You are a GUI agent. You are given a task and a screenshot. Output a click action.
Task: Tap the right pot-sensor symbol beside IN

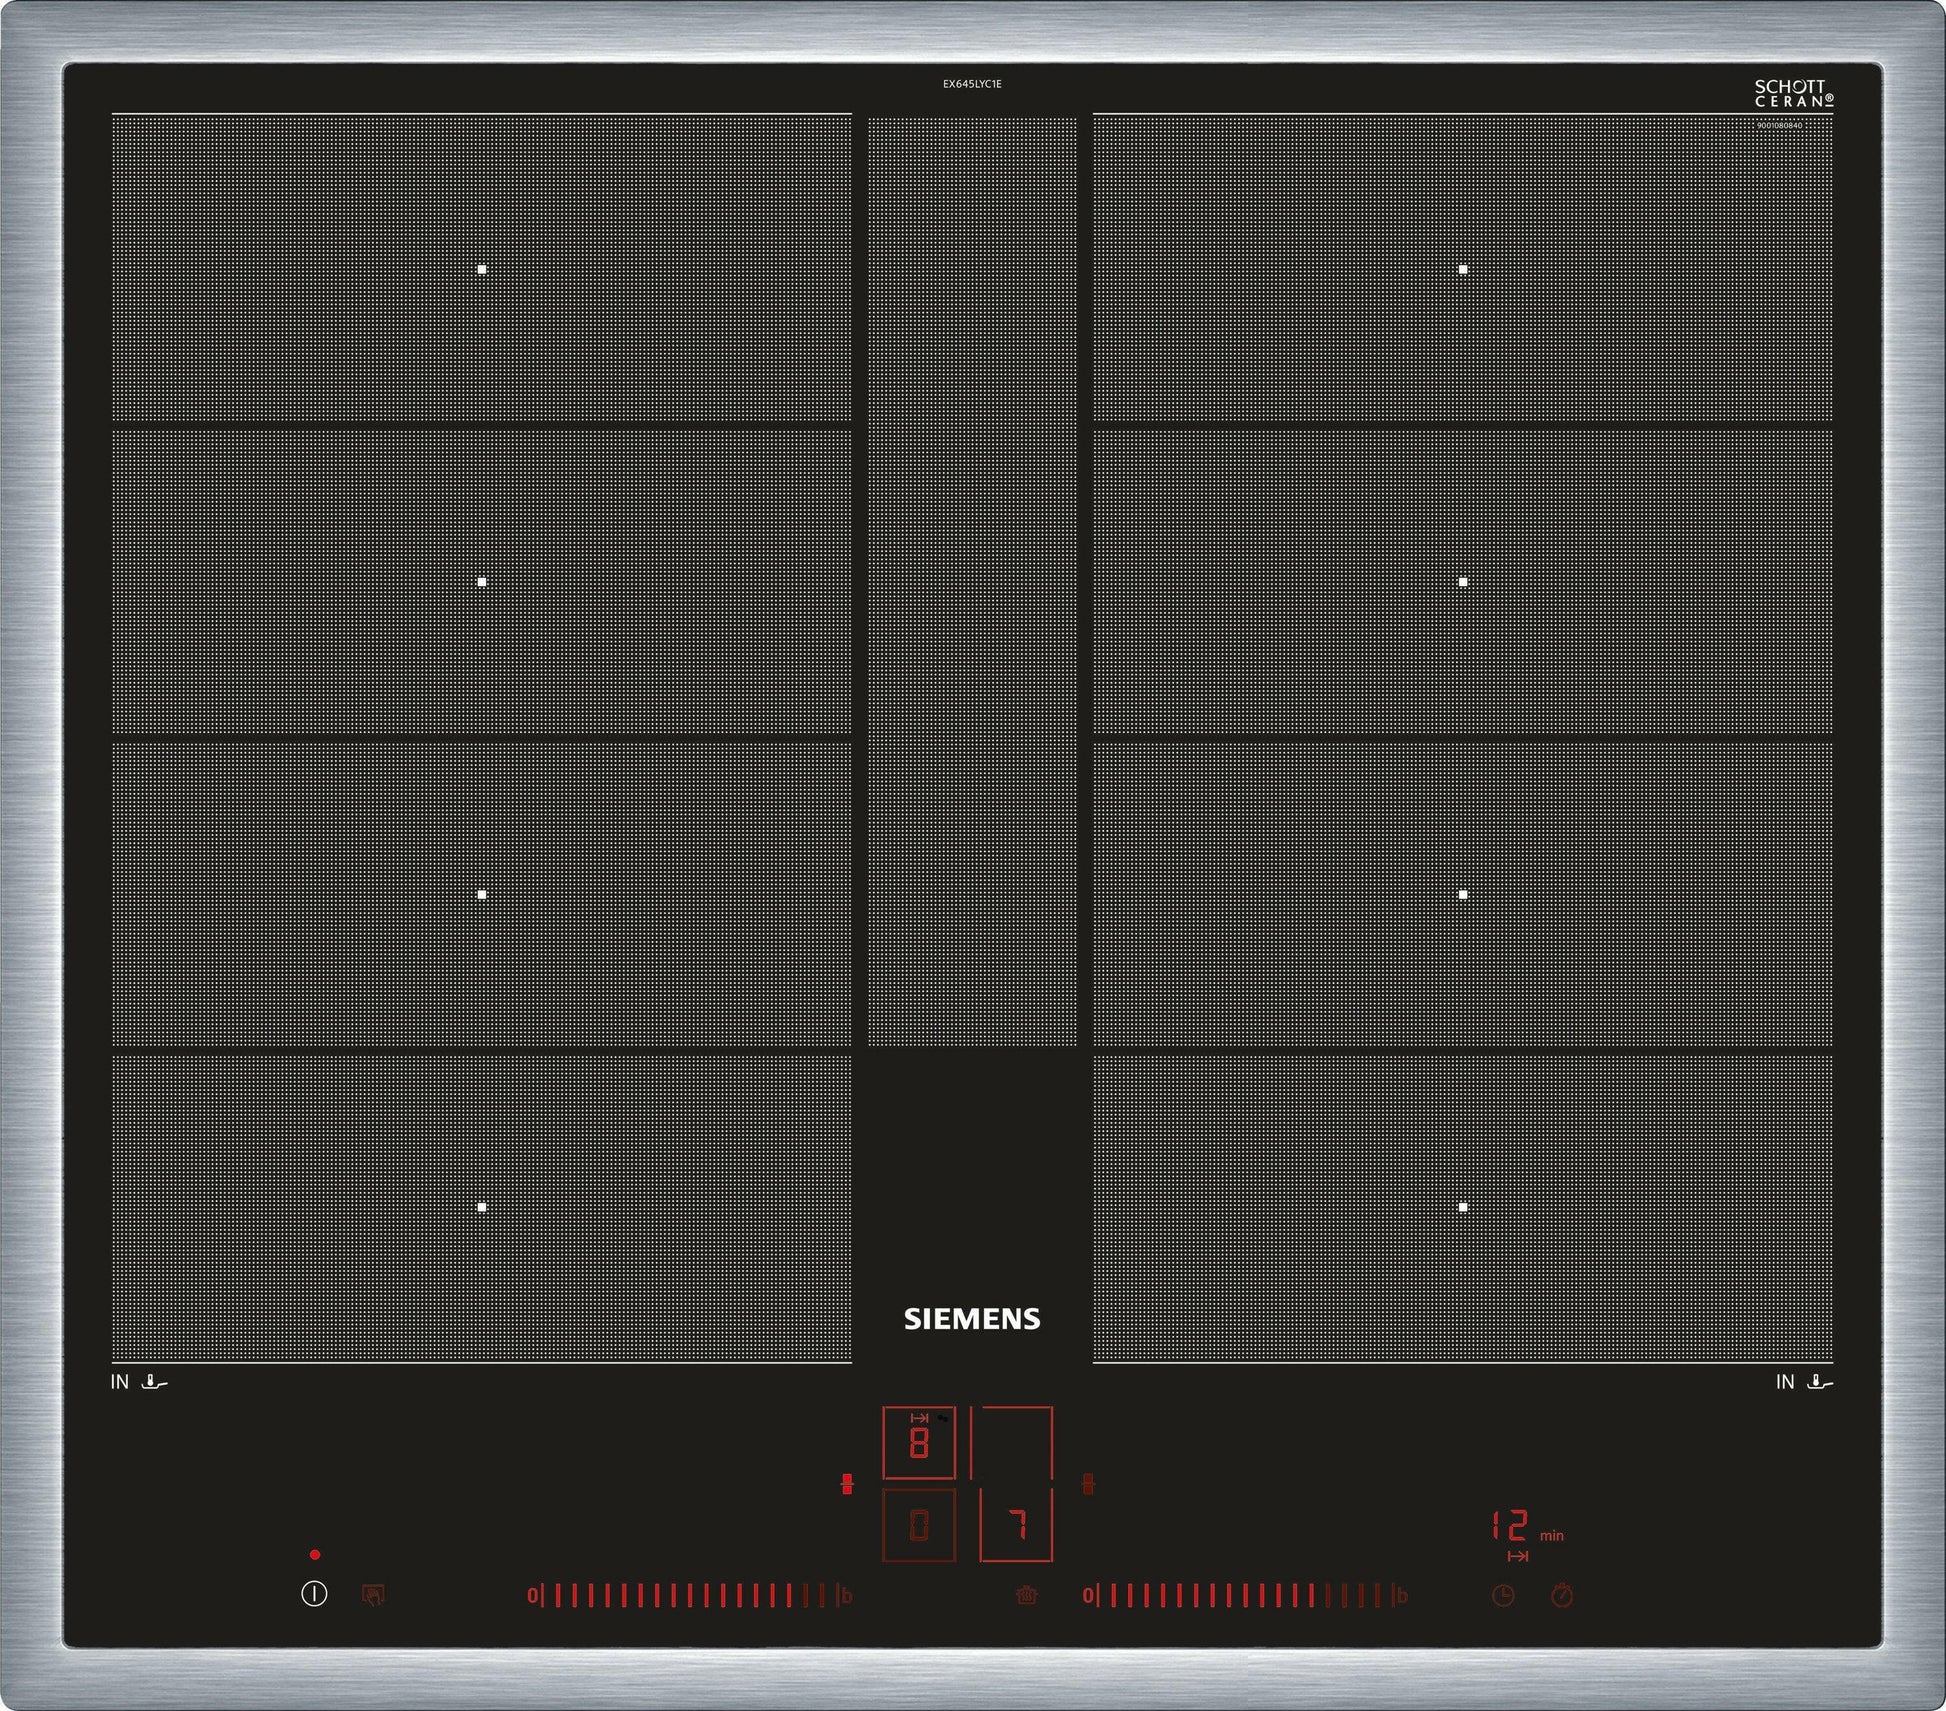coord(1820,1382)
